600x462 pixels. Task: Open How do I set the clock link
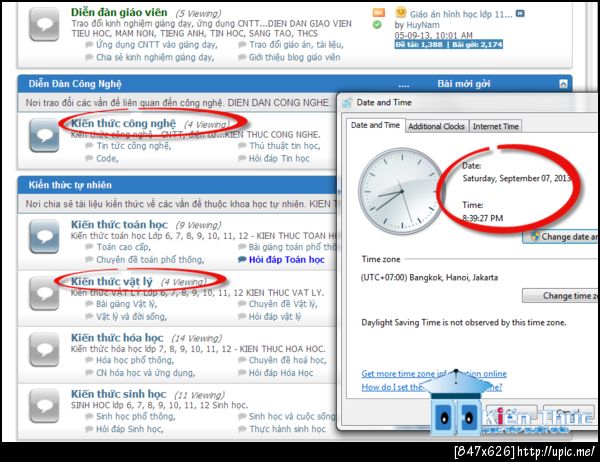click(x=432, y=387)
